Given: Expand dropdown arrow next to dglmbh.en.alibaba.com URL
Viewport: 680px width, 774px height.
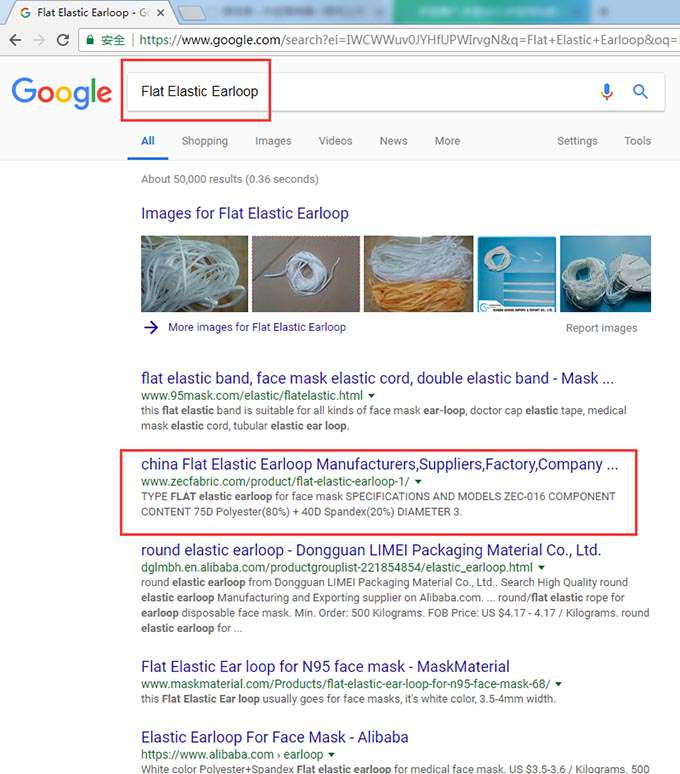Looking at the screenshot, I should point(541,568).
